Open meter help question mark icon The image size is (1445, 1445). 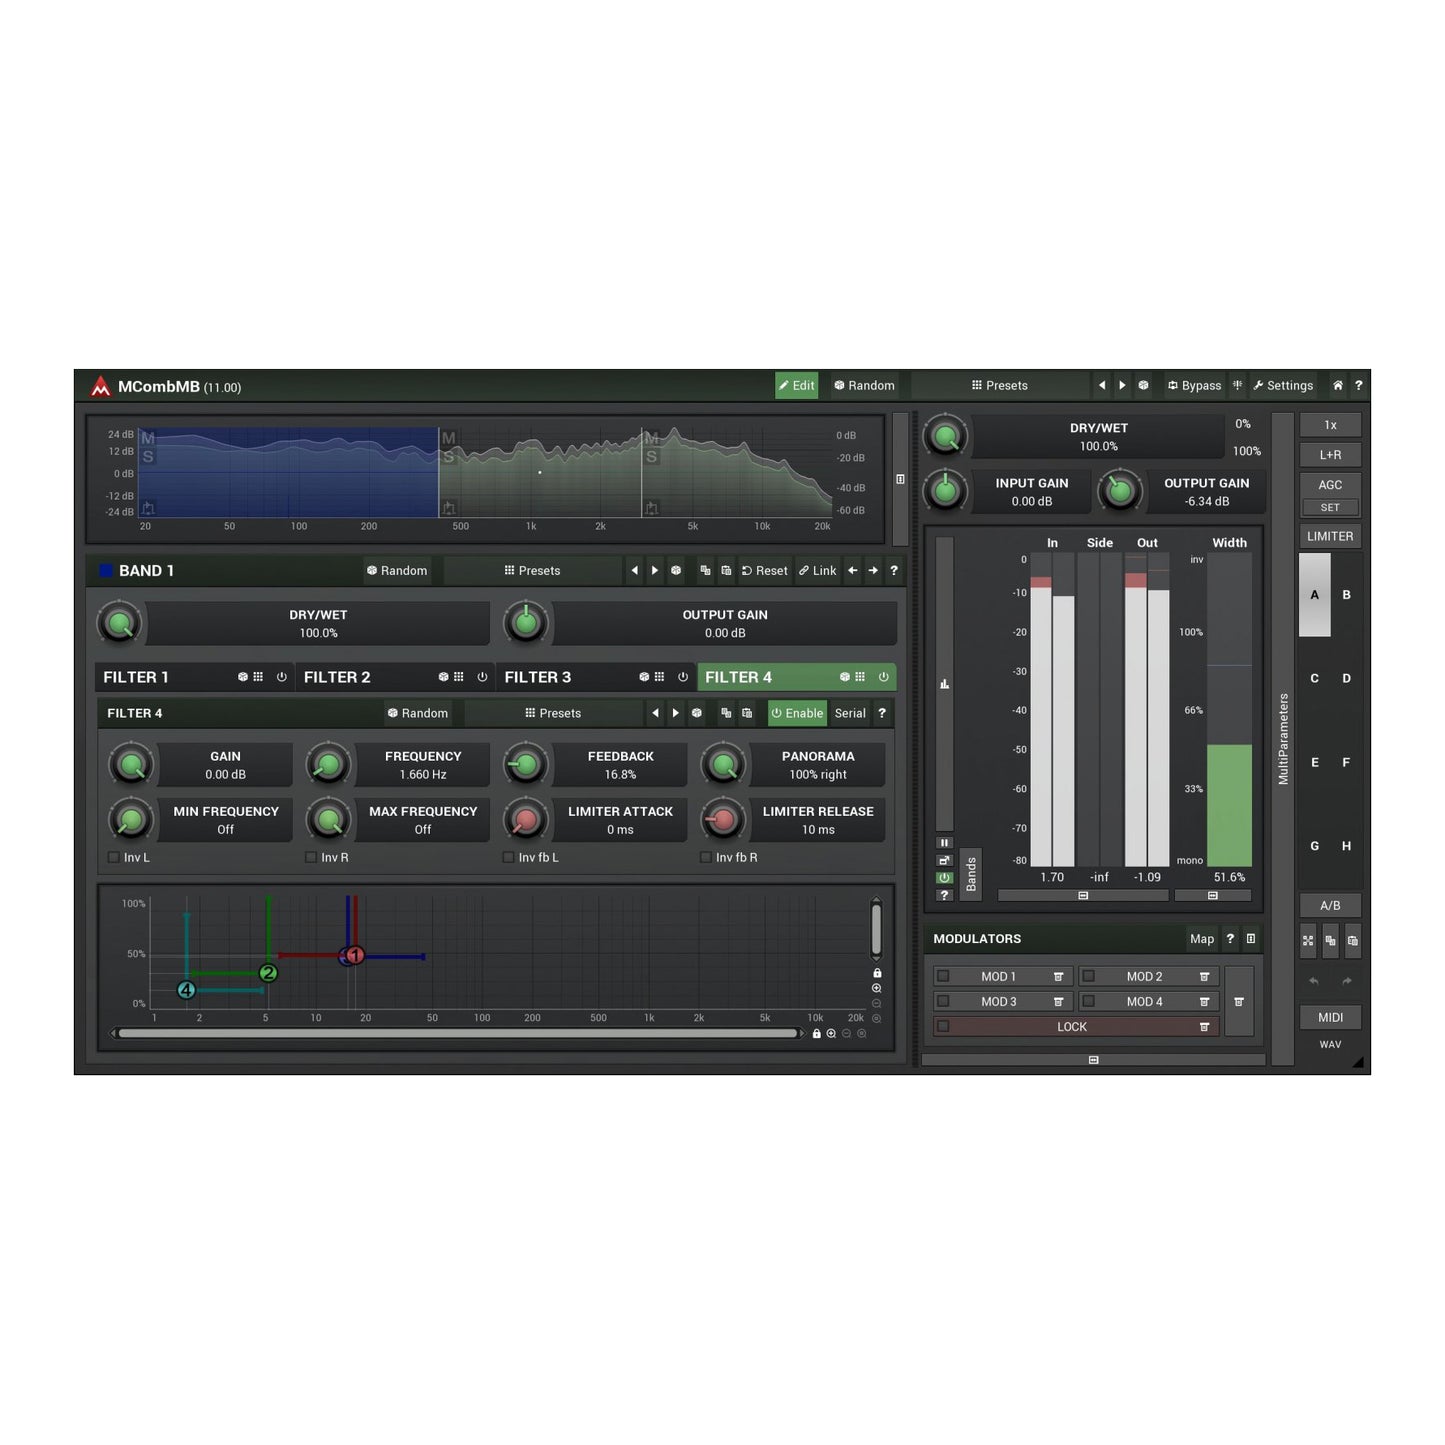pyautogui.click(x=944, y=895)
